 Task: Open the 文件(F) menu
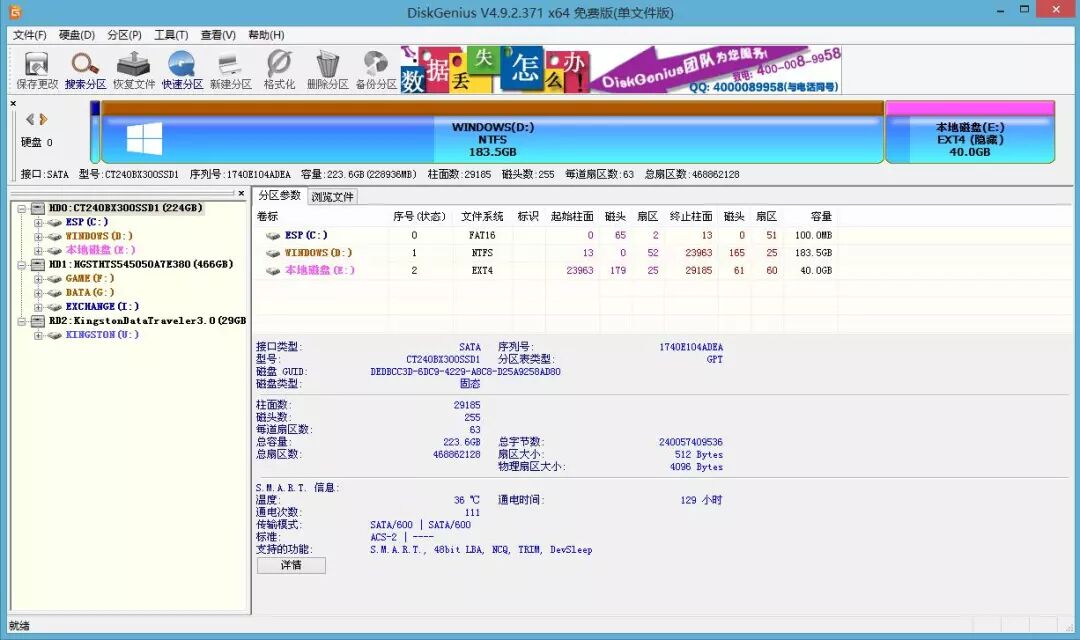[x=30, y=35]
